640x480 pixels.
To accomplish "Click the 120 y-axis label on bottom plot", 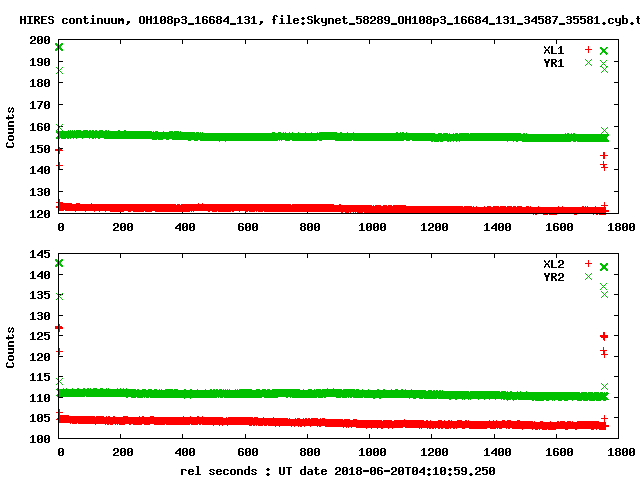I will 40,357.
